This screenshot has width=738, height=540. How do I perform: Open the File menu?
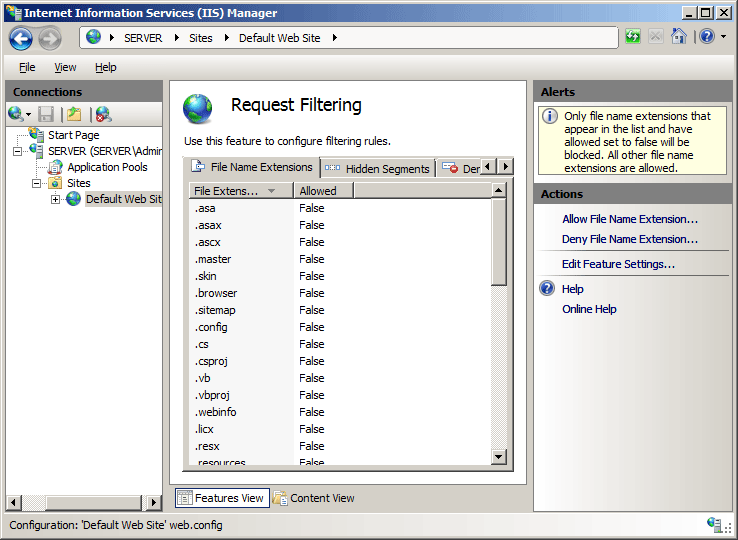pyautogui.click(x=27, y=67)
